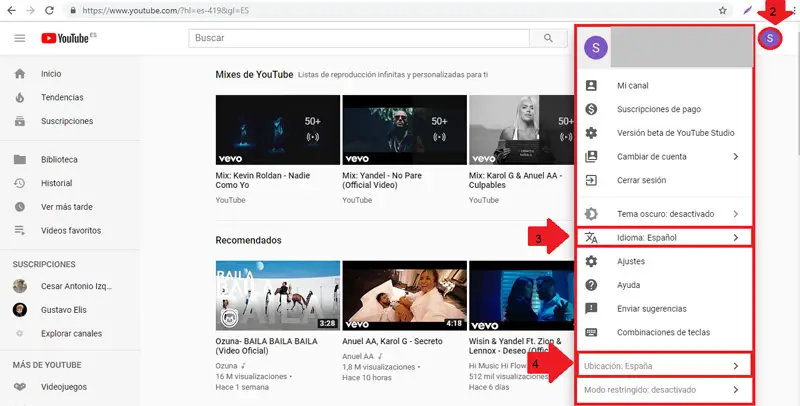Viewport: 800px width, 406px height.
Task: Click Anuel AA channel name
Action: [x=358, y=357]
